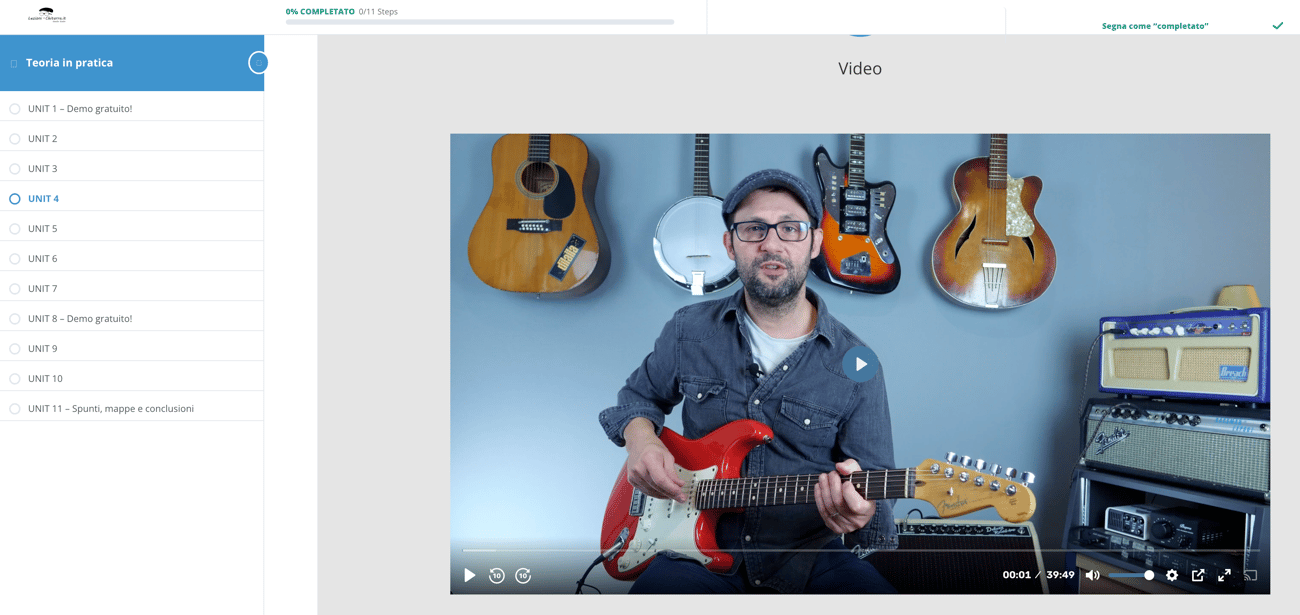Image resolution: width=1300 pixels, height=615 pixels.
Task: Start video with center play button
Action: pos(860,364)
